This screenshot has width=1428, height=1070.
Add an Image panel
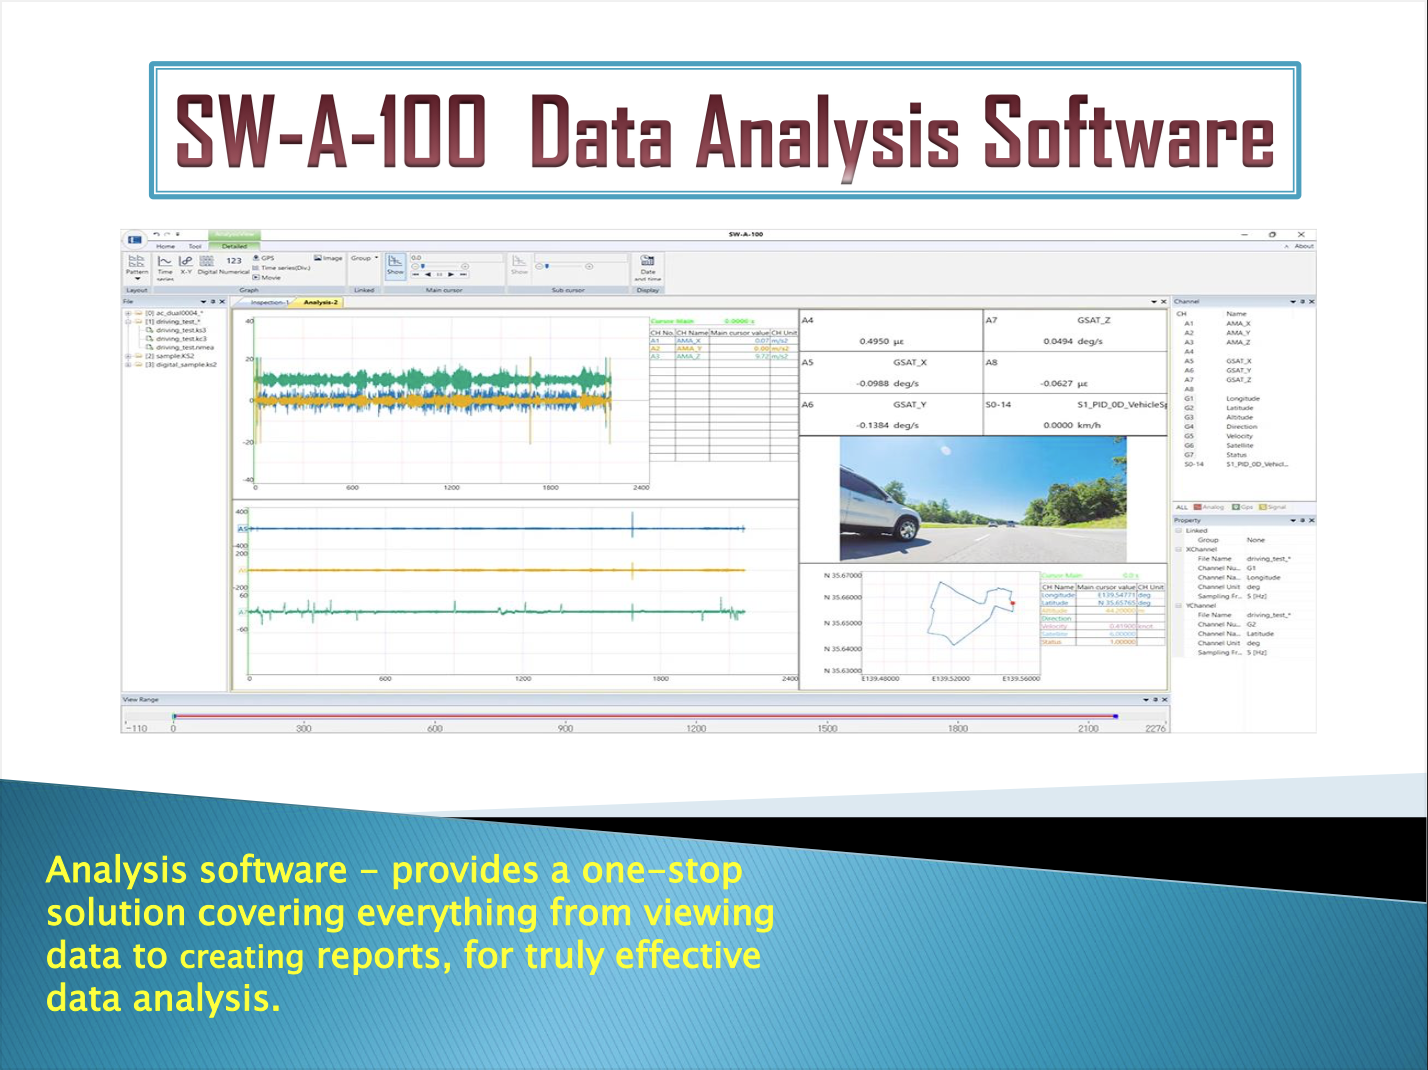coord(328,258)
